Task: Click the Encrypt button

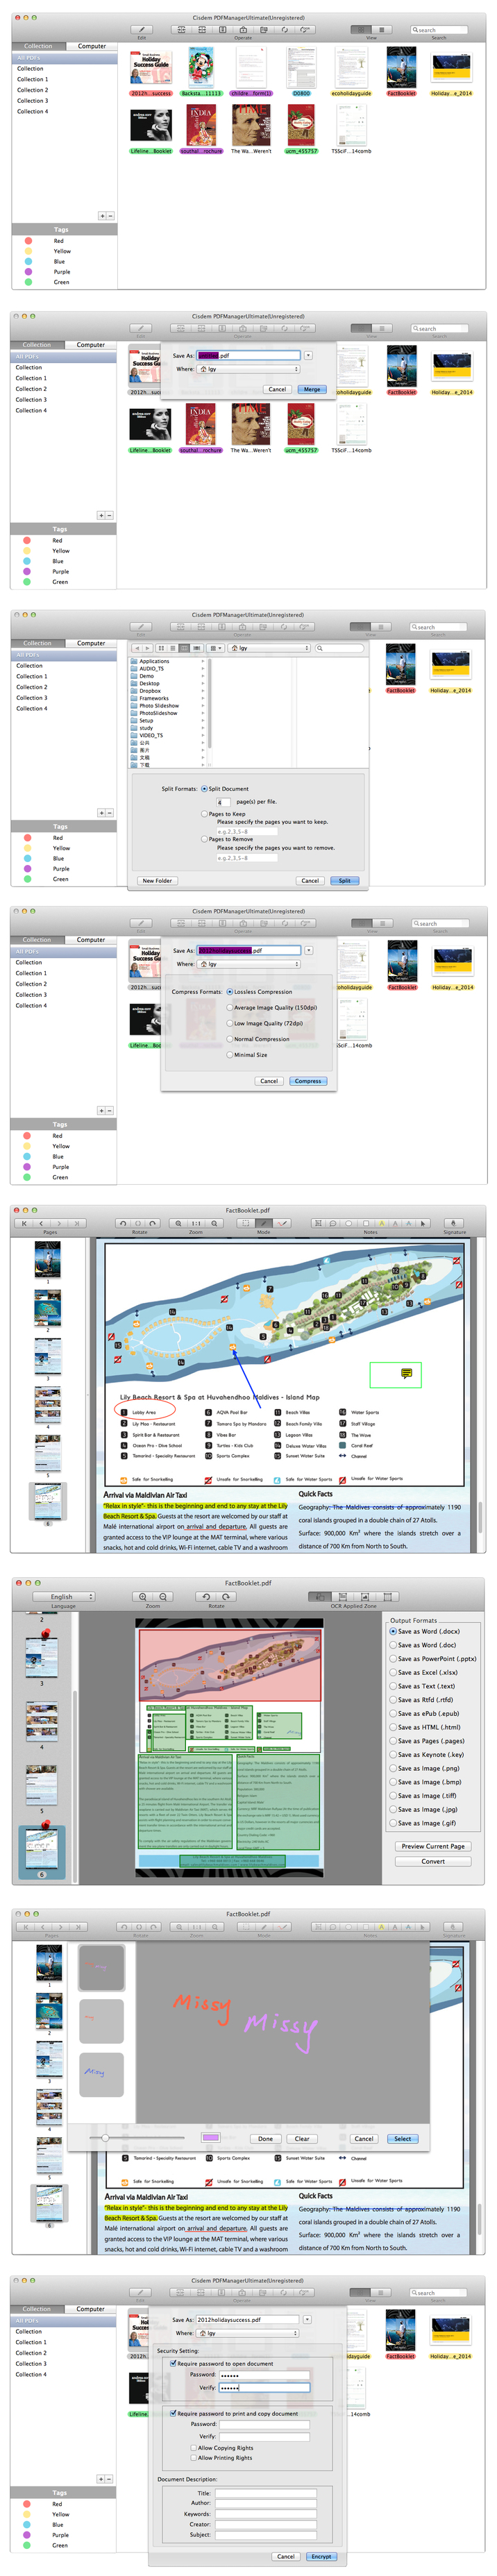Action: 321,2556
